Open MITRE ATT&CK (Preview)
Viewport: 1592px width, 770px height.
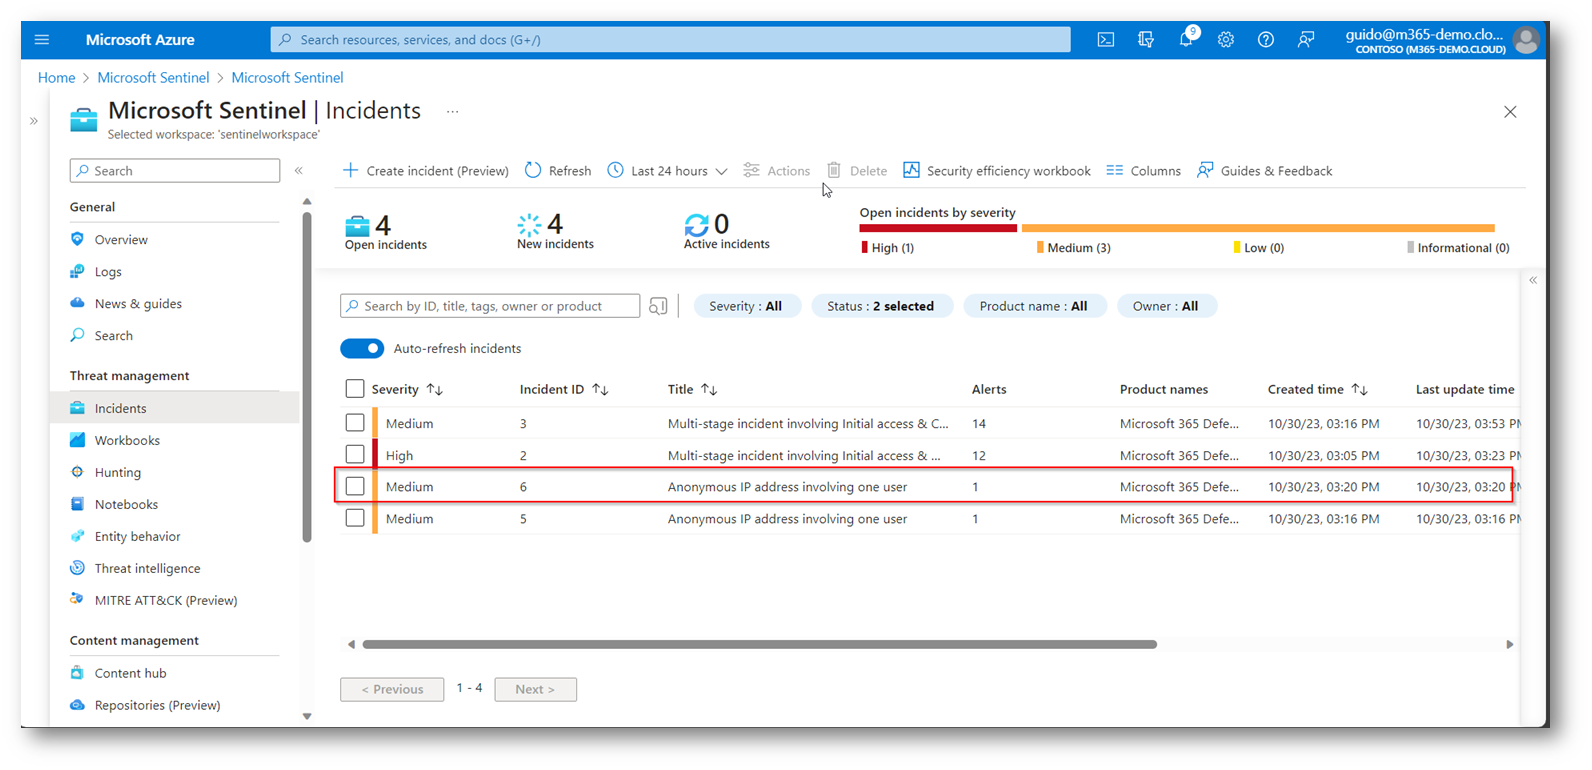[166, 601]
